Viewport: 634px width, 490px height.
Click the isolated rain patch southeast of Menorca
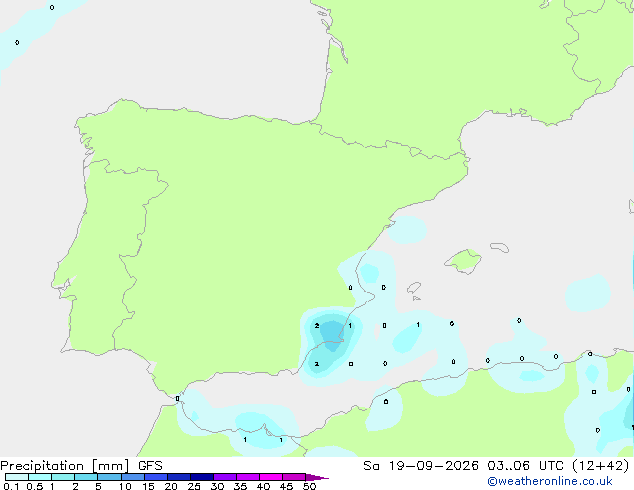coord(588,293)
